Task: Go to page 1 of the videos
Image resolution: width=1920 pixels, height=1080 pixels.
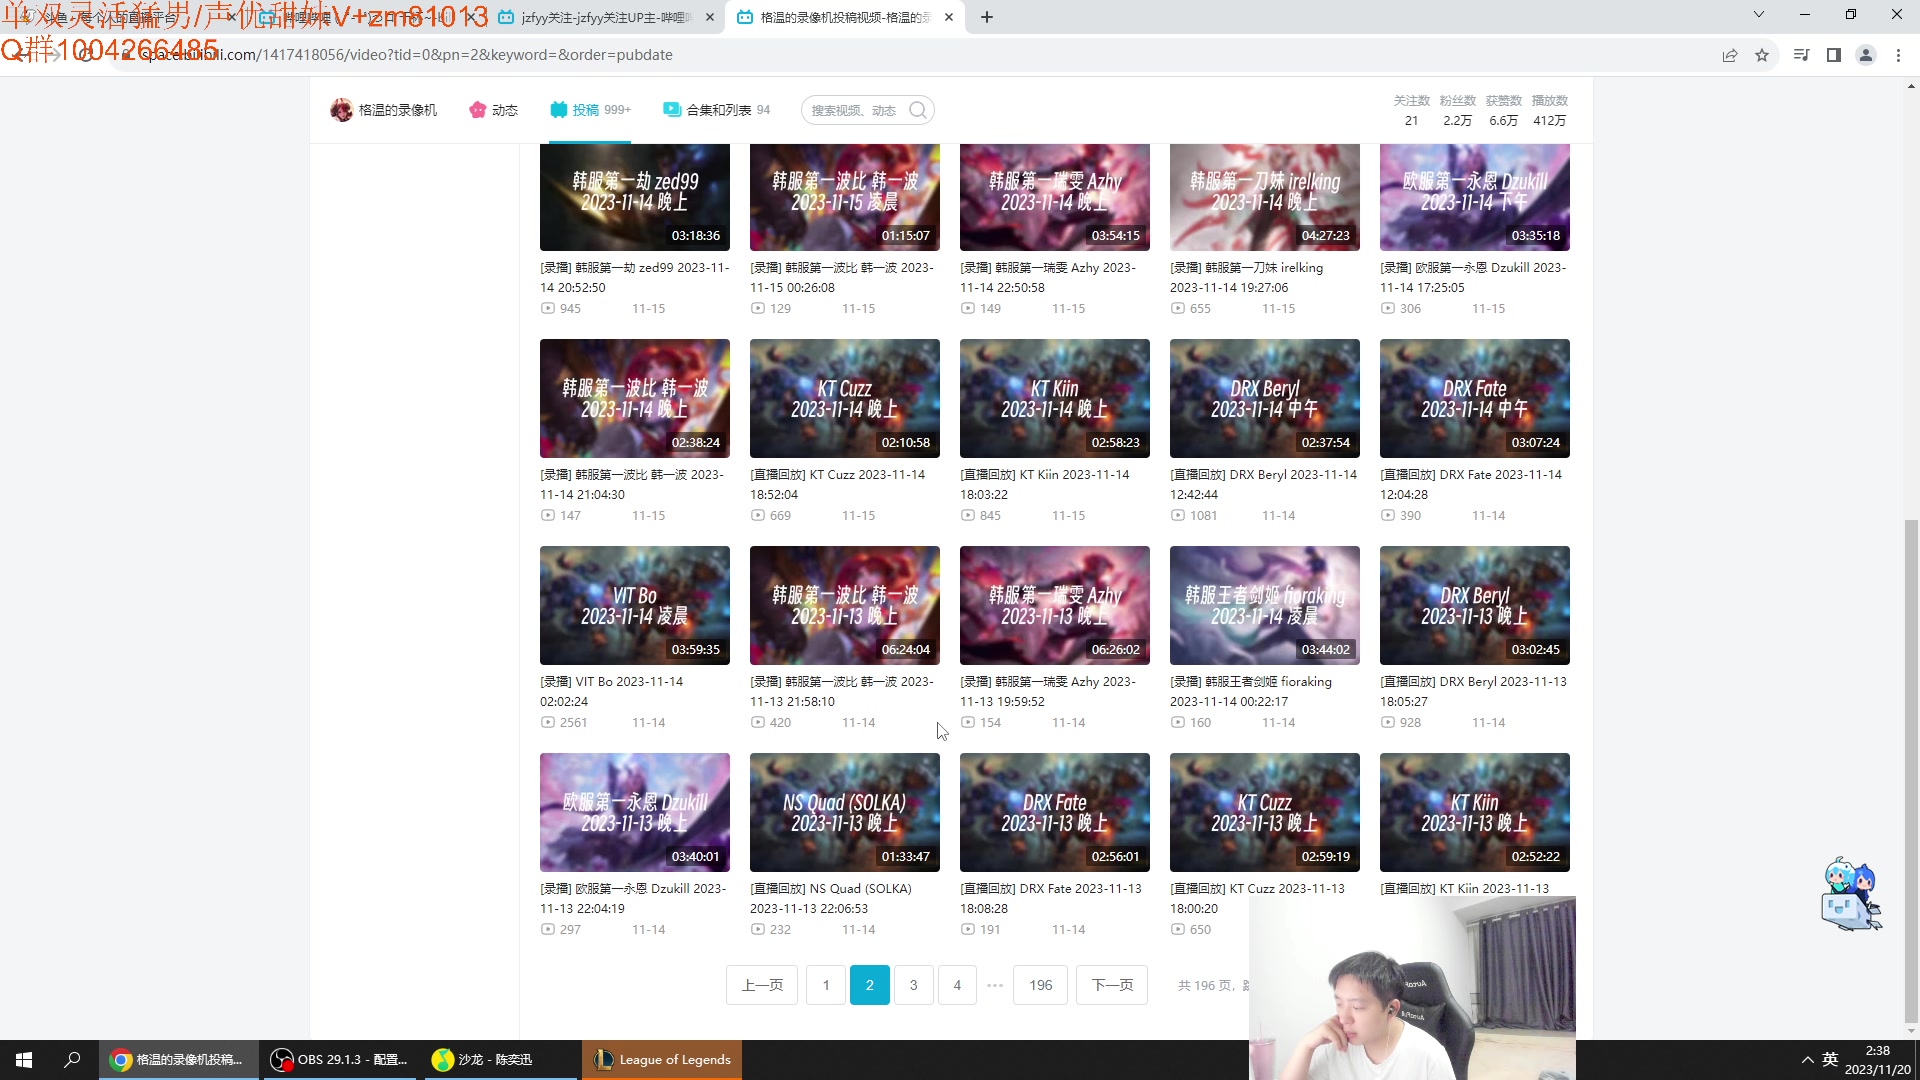Action: (x=826, y=985)
